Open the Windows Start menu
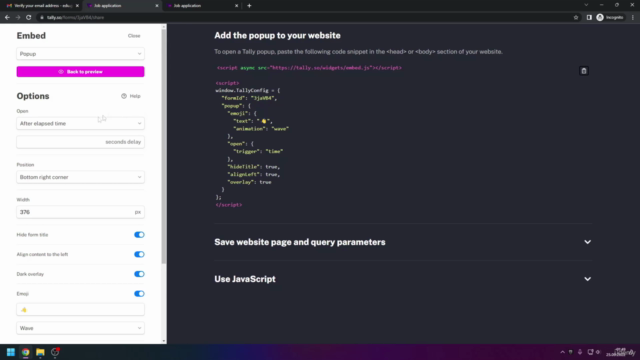Screen dimensions: 640x360 coord(11,352)
